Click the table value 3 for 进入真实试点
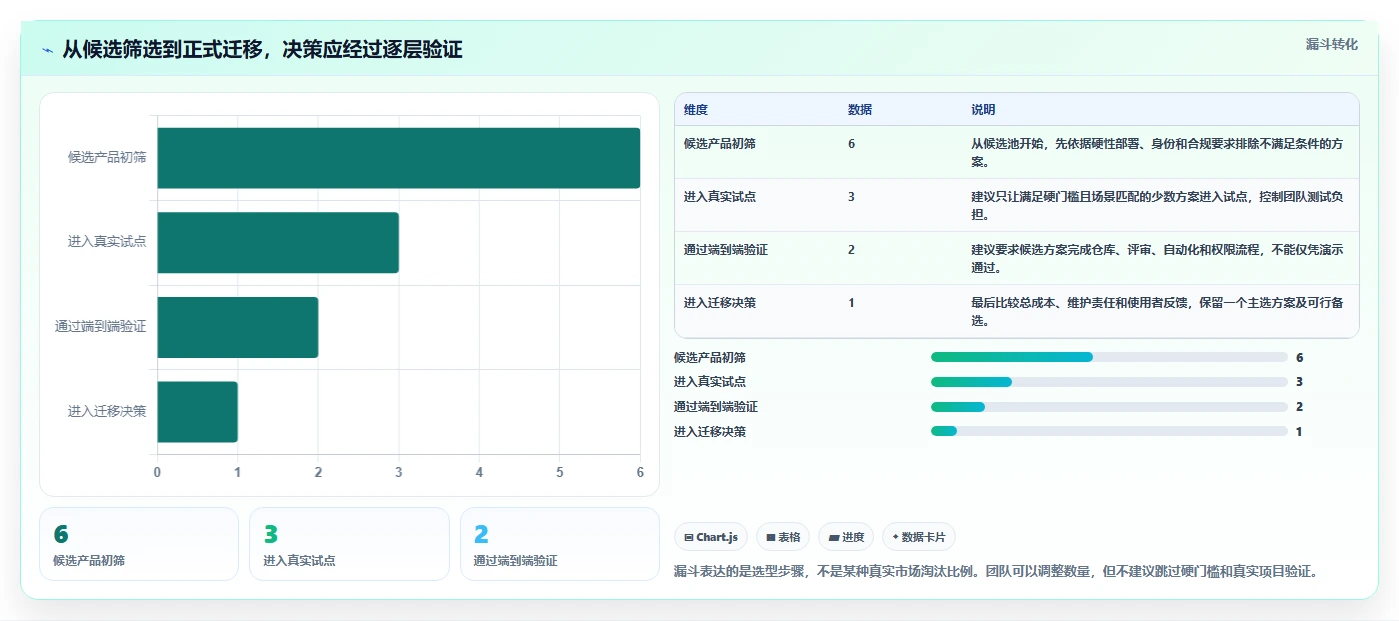The width and height of the screenshot is (1399, 621). click(852, 197)
